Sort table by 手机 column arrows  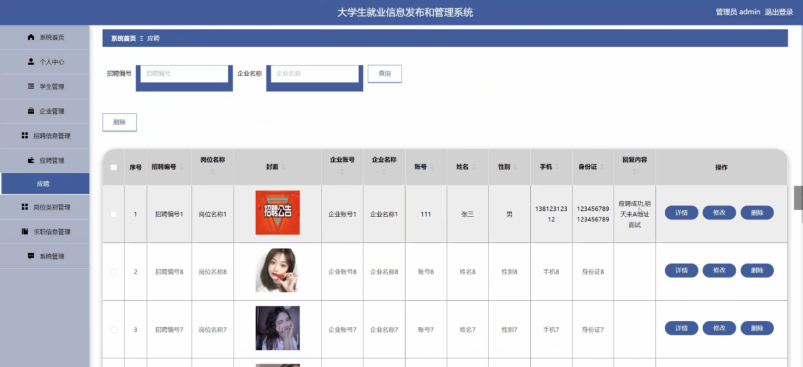coord(557,167)
